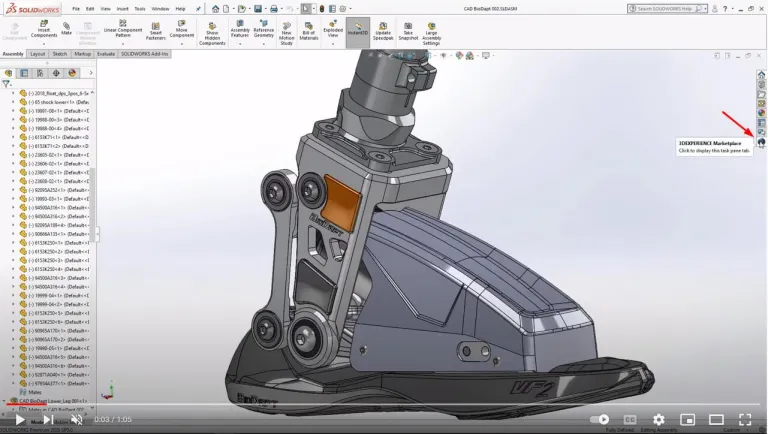Click the Exploded View tool
This screenshot has height=434, width=768.
point(334,28)
